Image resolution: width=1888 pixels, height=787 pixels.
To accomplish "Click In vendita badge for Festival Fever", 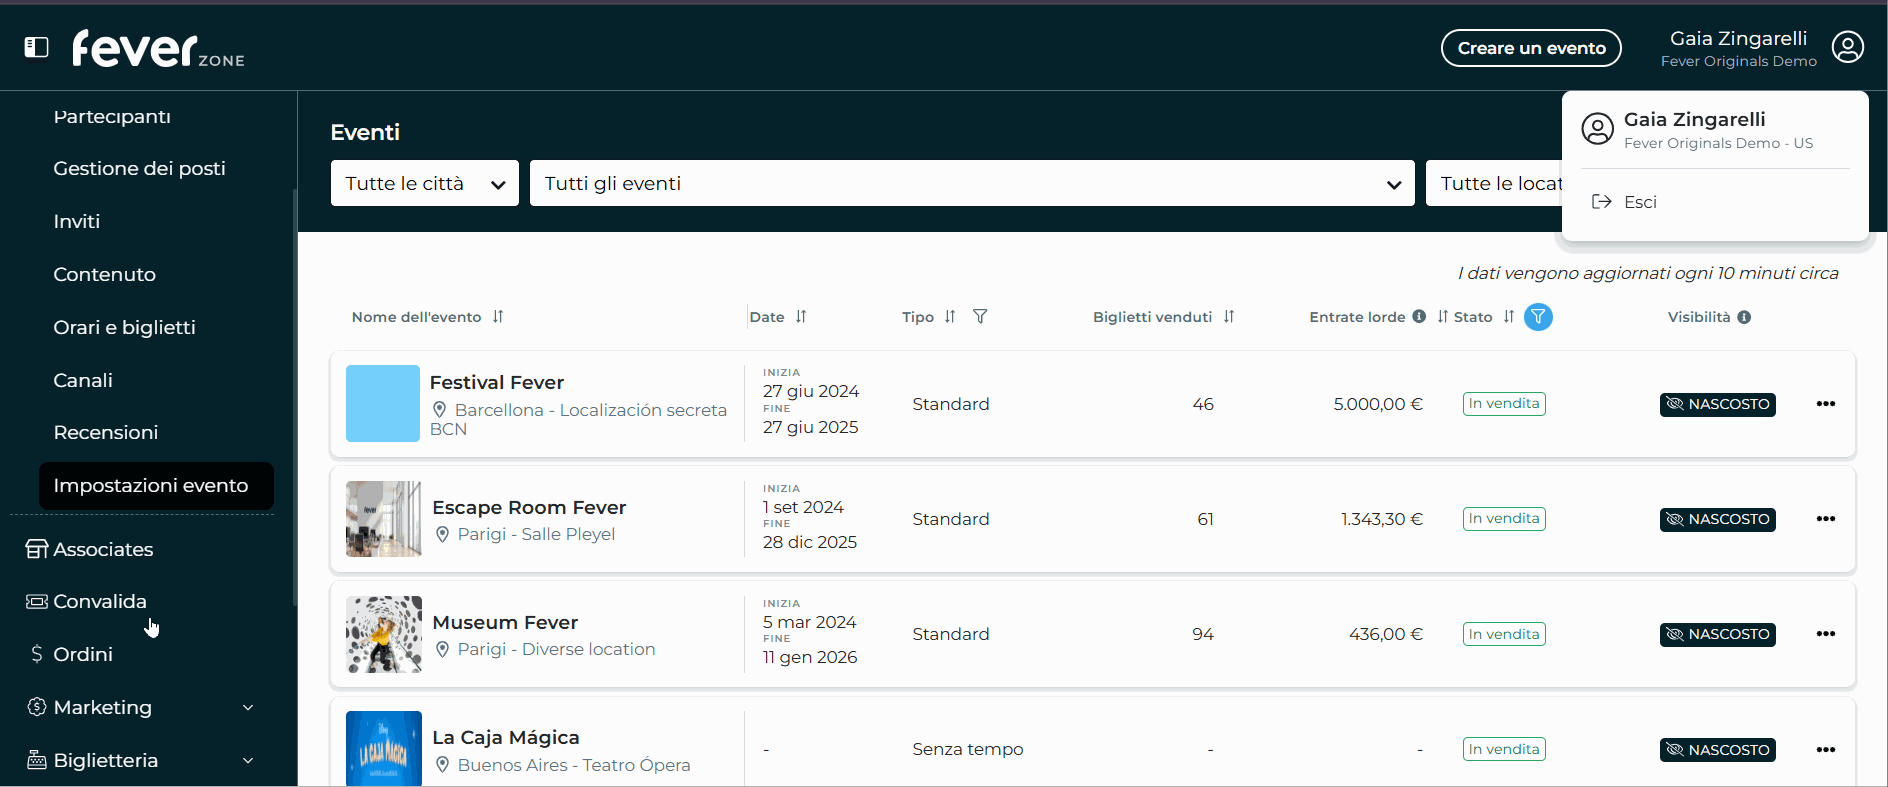I will click(x=1504, y=404).
